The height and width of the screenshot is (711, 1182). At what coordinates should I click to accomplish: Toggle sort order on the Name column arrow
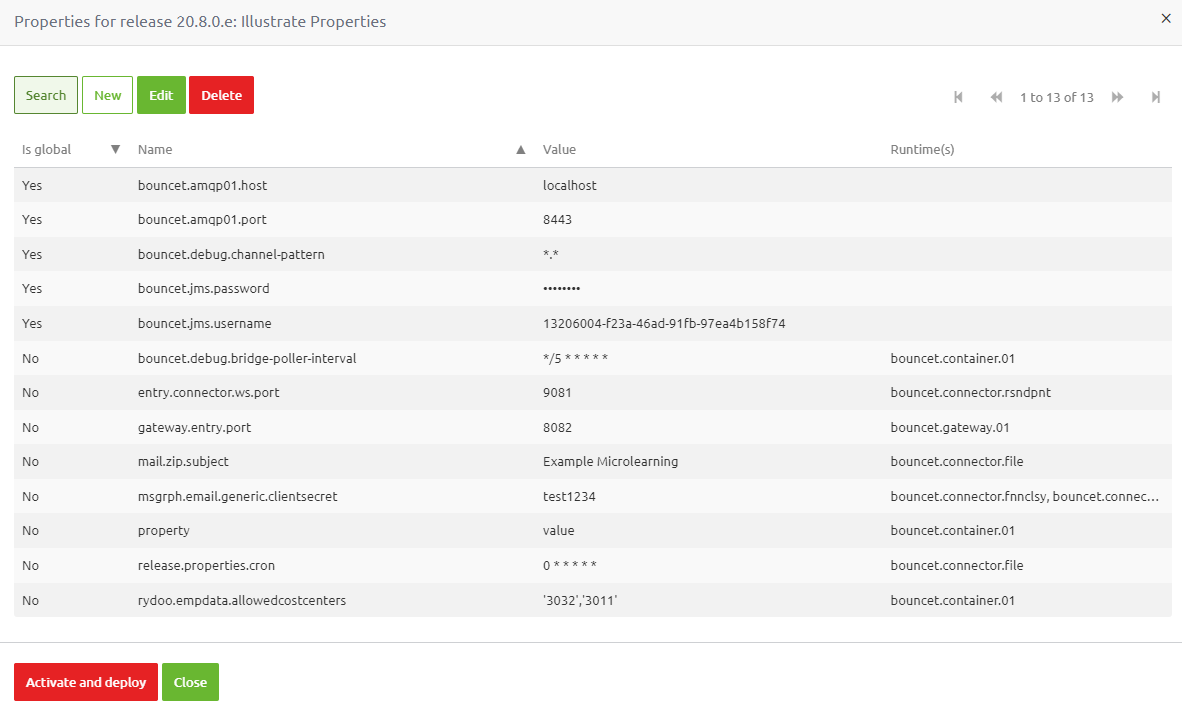pyautogui.click(x=520, y=148)
